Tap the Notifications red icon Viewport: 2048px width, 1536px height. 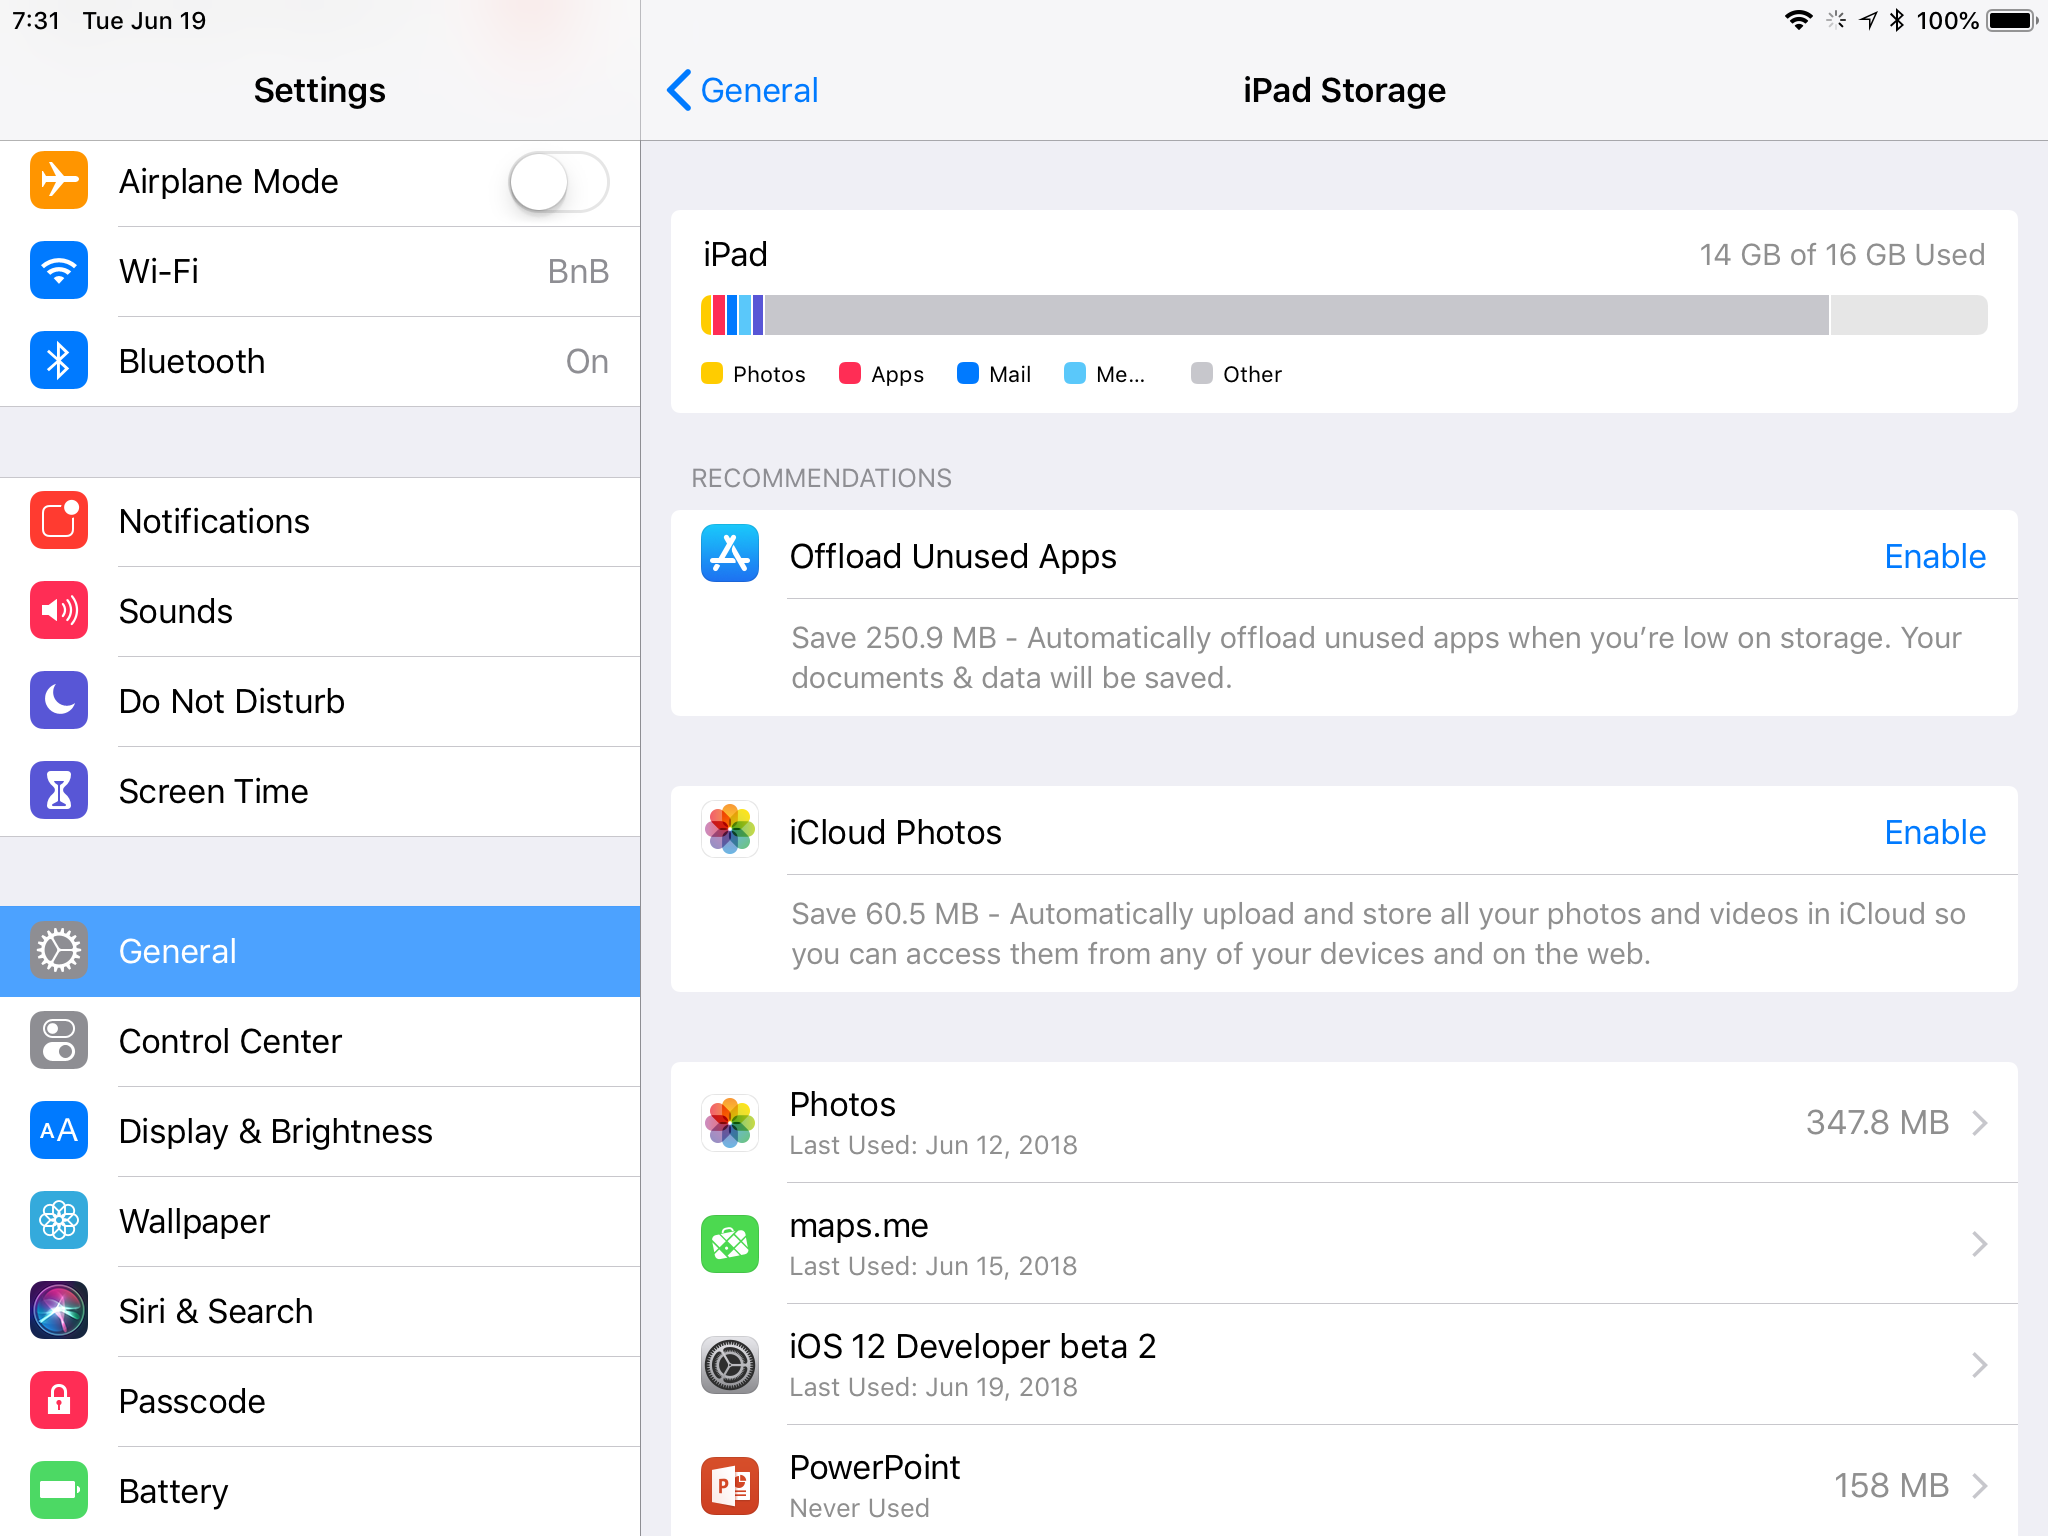click(x=59, y=521)
